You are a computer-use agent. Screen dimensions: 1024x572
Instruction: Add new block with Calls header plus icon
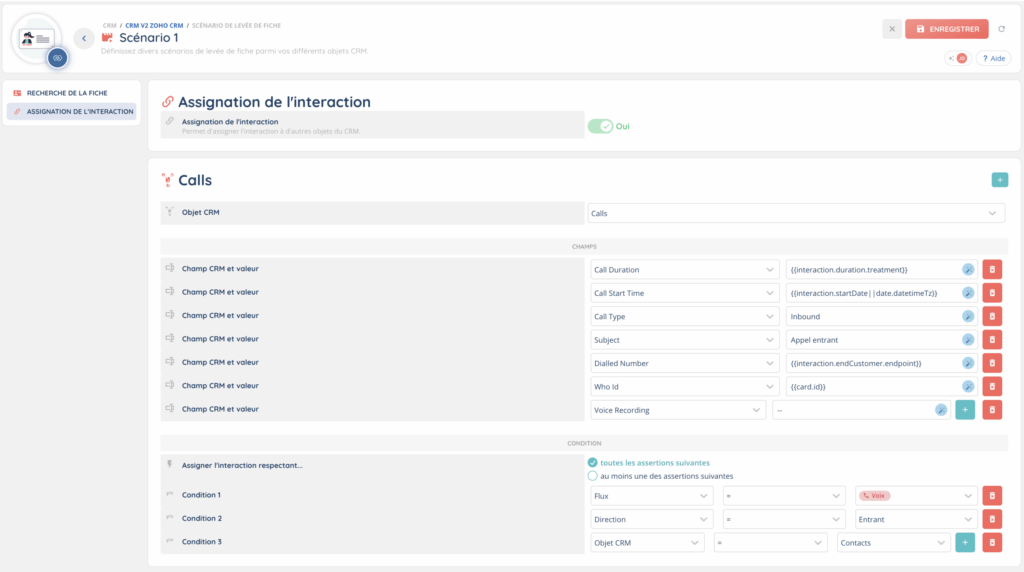pos(1000,180)
